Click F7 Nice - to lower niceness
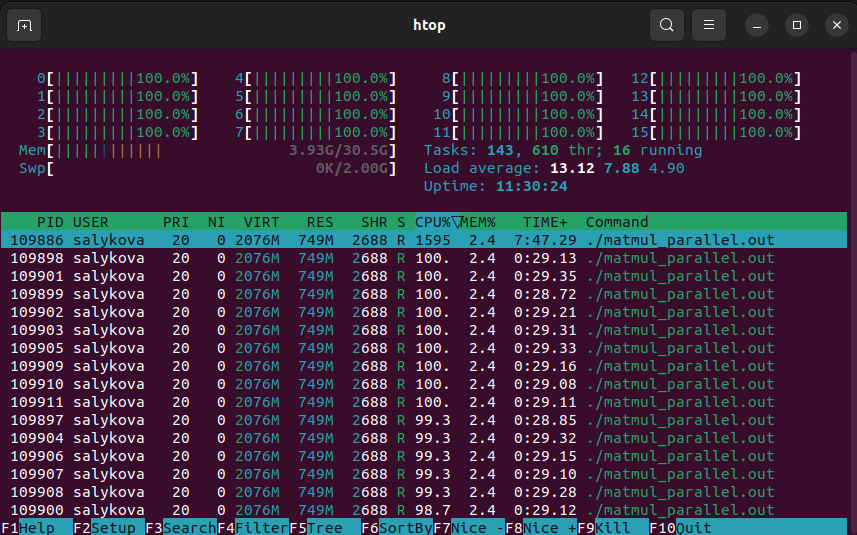The image size is (857, 535). (x=469, y=528)
